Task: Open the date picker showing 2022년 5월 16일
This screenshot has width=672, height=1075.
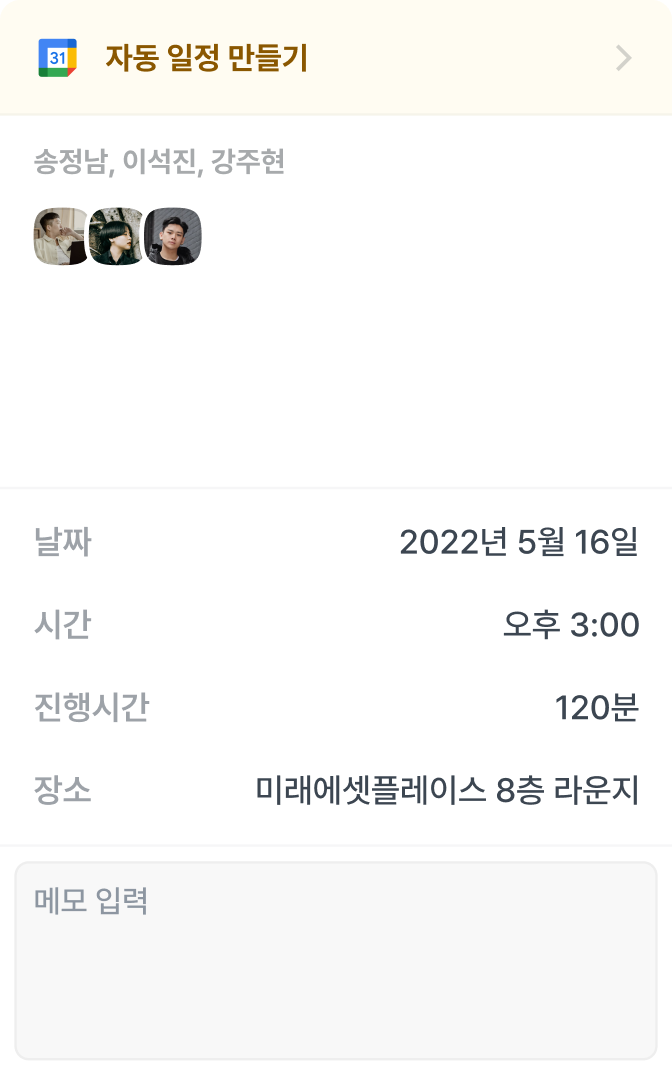Action: coord(518,543)
